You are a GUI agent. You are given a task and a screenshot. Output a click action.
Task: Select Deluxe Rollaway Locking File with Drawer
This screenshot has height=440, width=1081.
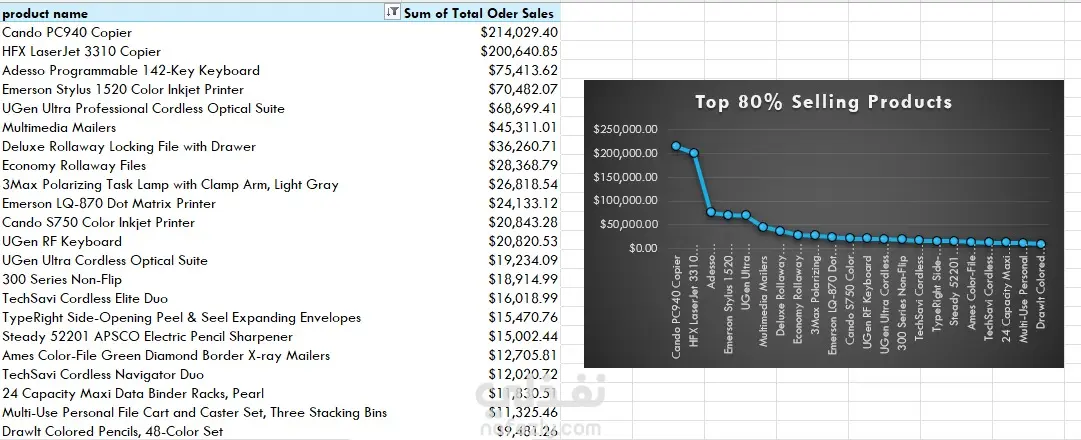(129, 147)
